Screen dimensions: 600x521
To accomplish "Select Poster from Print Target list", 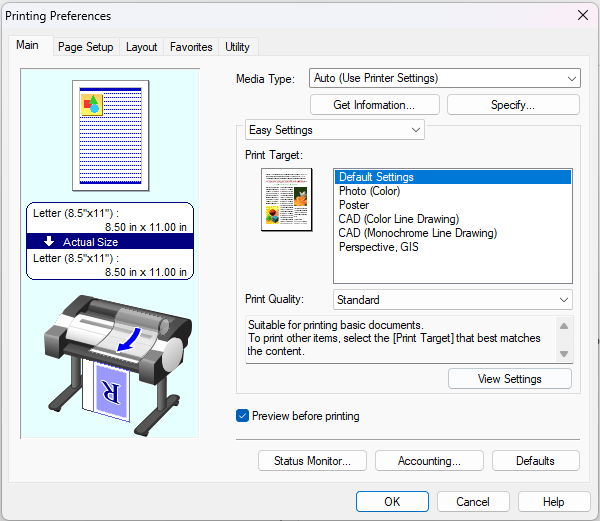I will tap(354, 206).
